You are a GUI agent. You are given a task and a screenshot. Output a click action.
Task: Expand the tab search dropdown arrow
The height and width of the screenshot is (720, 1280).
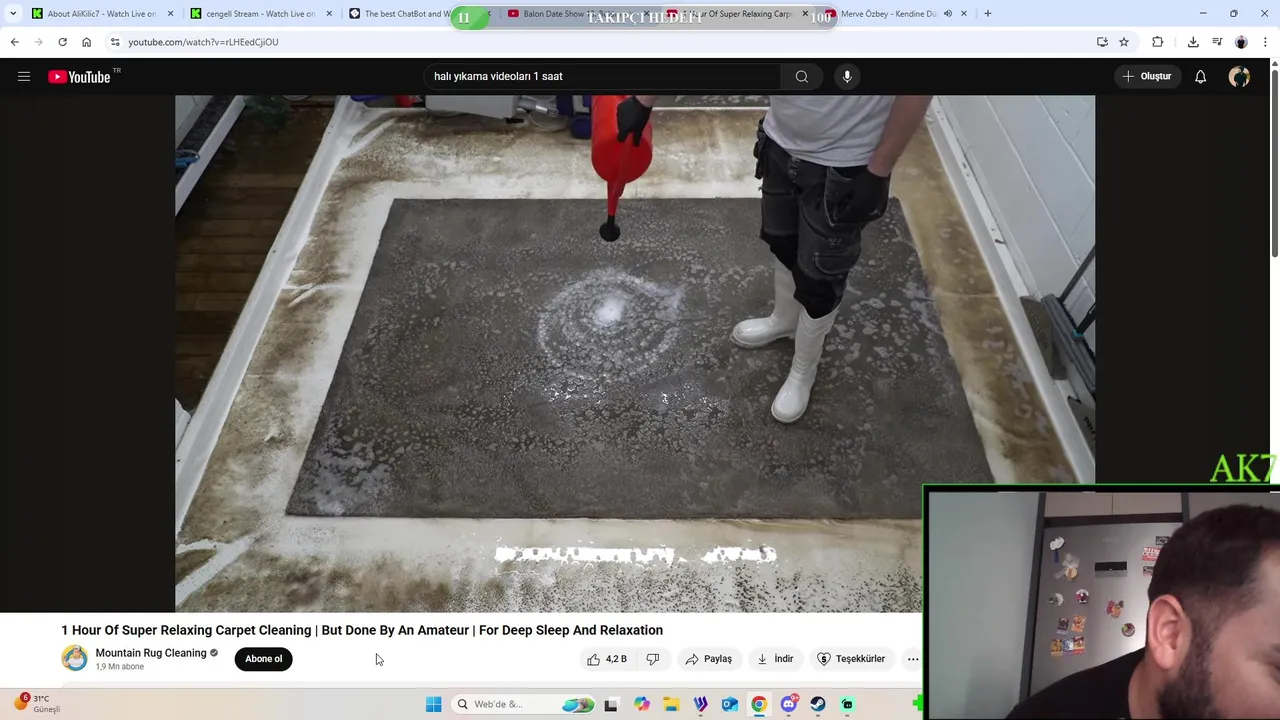pos(13,14)
